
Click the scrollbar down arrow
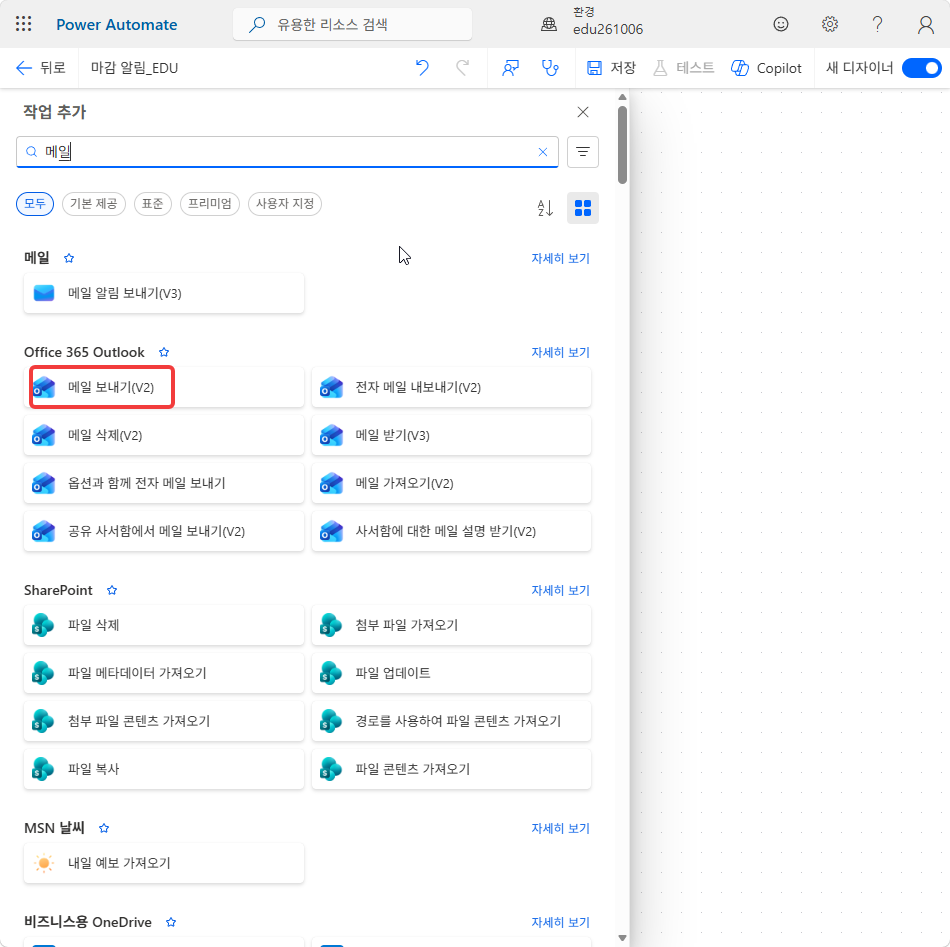tap(622, 938)
